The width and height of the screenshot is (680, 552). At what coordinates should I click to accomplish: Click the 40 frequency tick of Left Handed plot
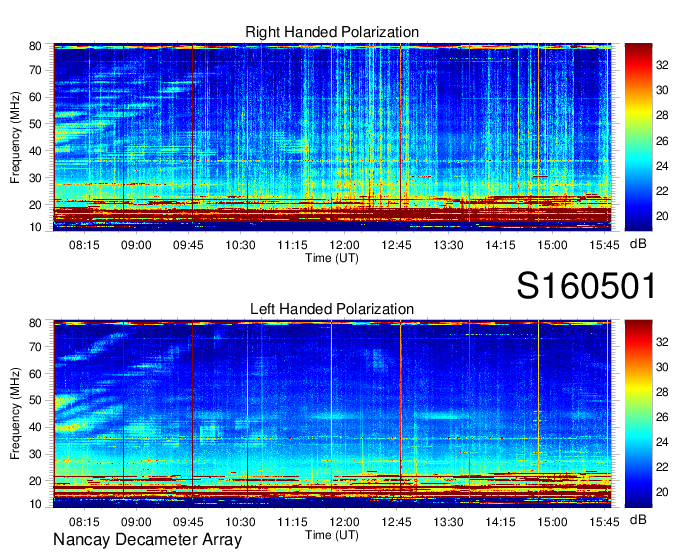coord(35,427)
